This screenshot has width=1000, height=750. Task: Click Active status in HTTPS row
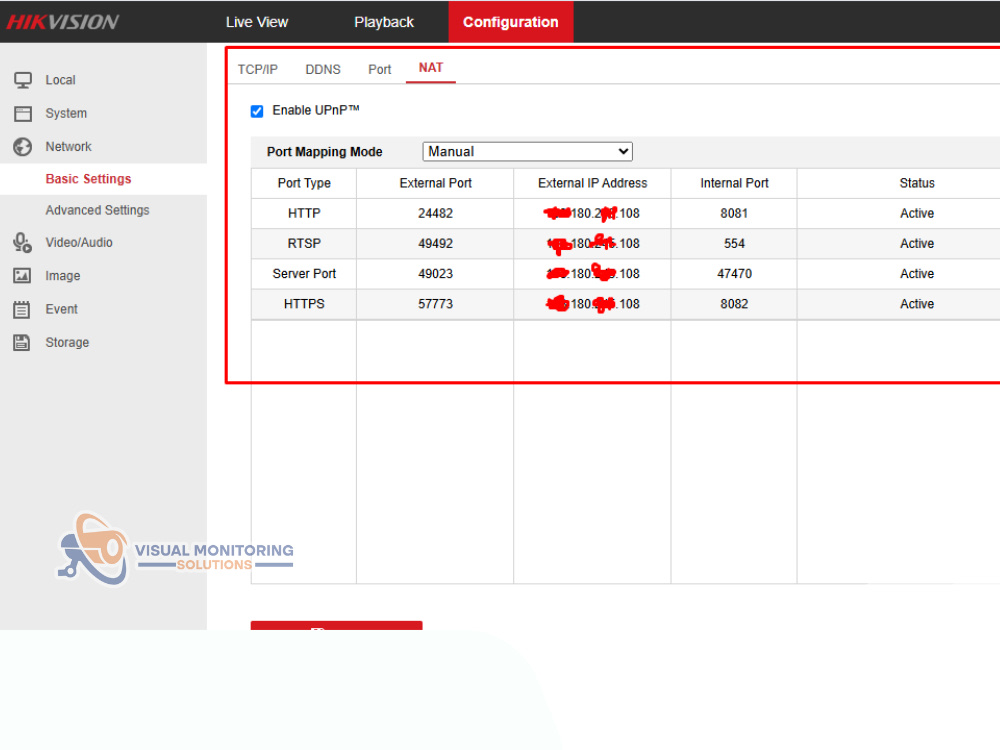(917, 304)
